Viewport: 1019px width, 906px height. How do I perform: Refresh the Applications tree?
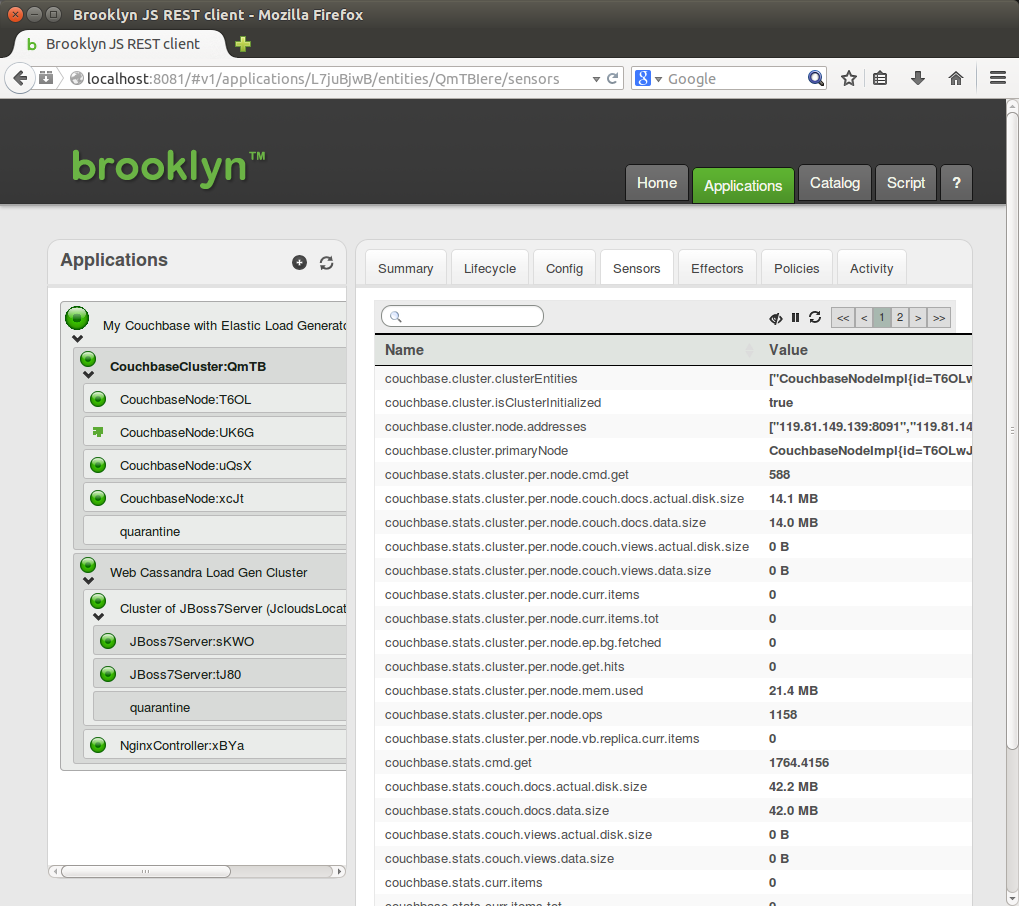tap(326, 262)
